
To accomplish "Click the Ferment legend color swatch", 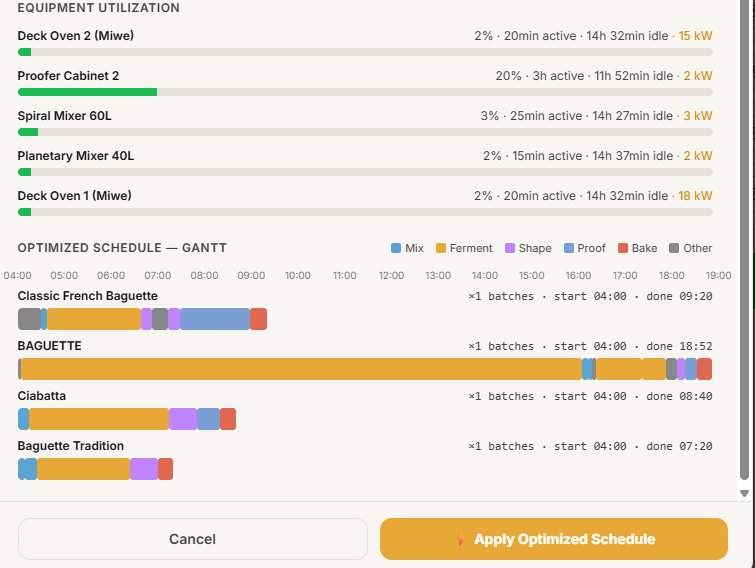I will point(441,248).
